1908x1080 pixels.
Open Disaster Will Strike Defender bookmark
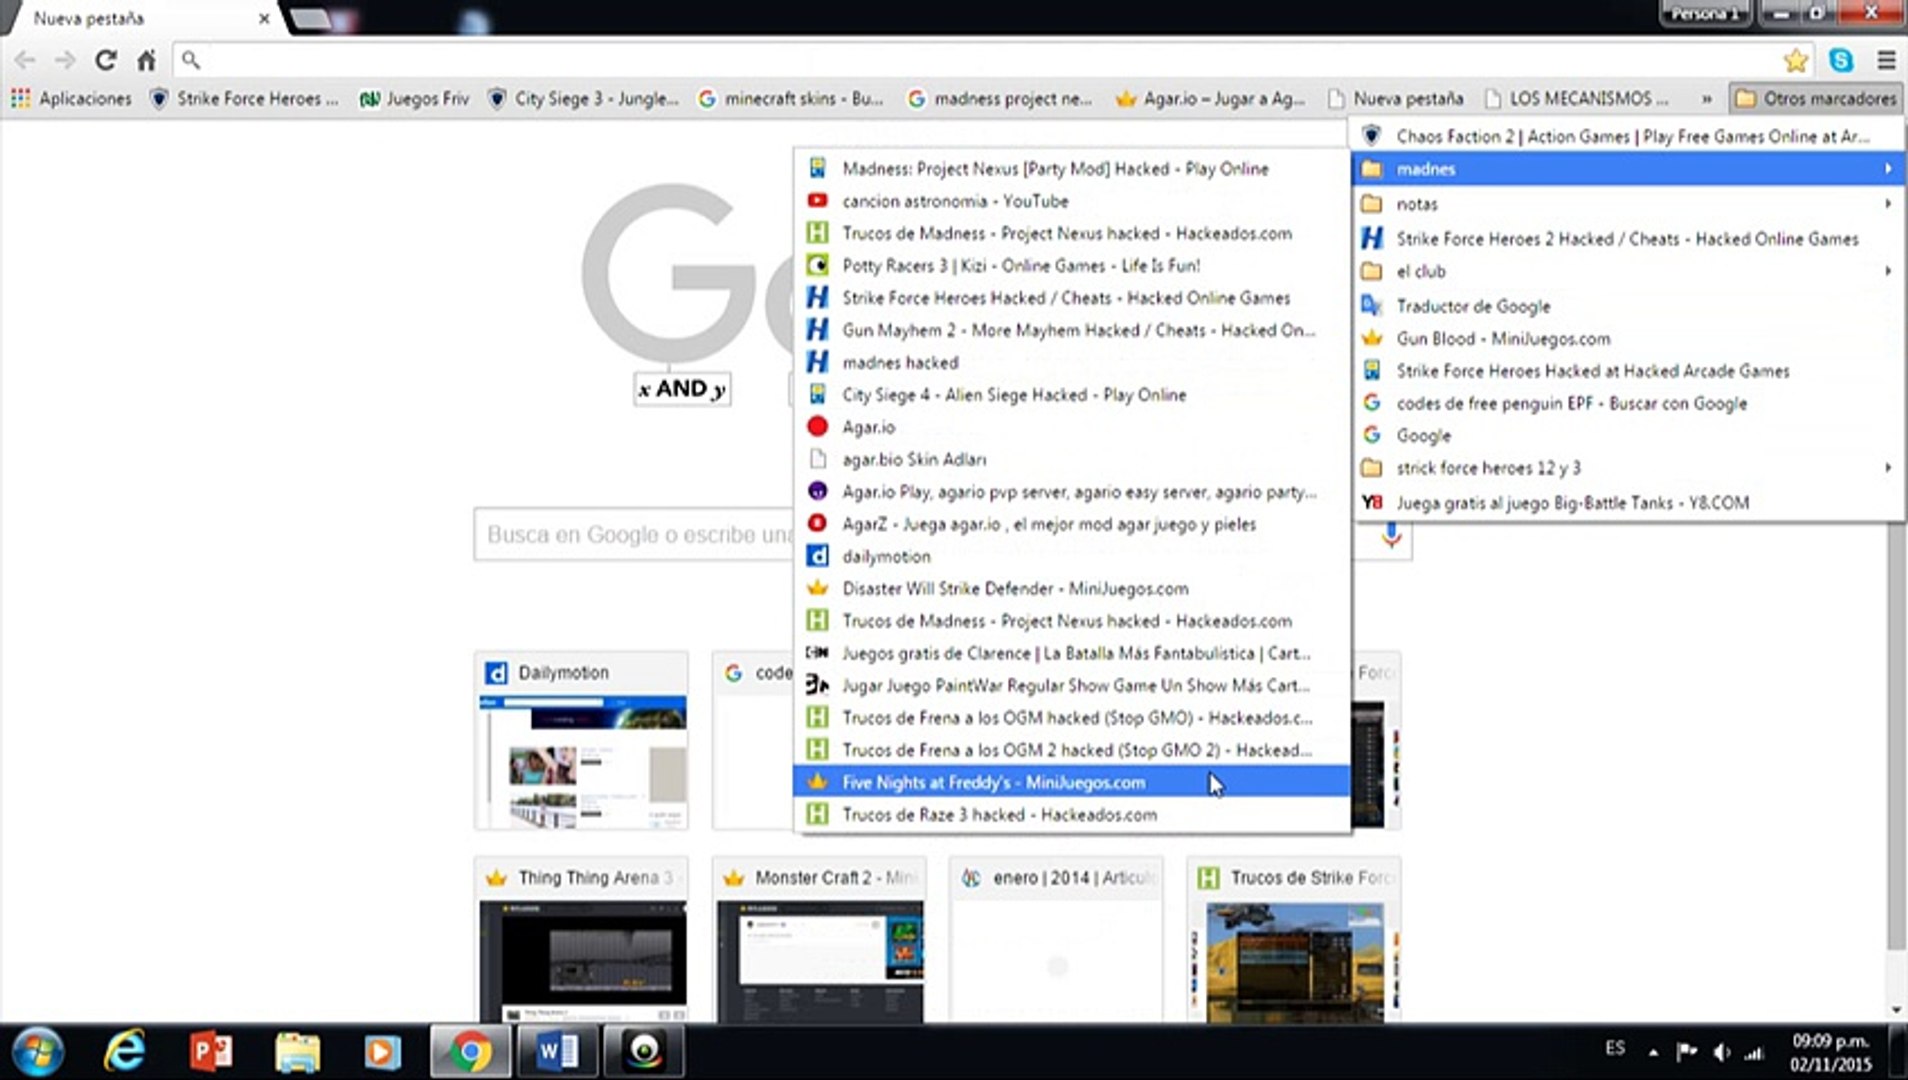tap(1071, 589)
